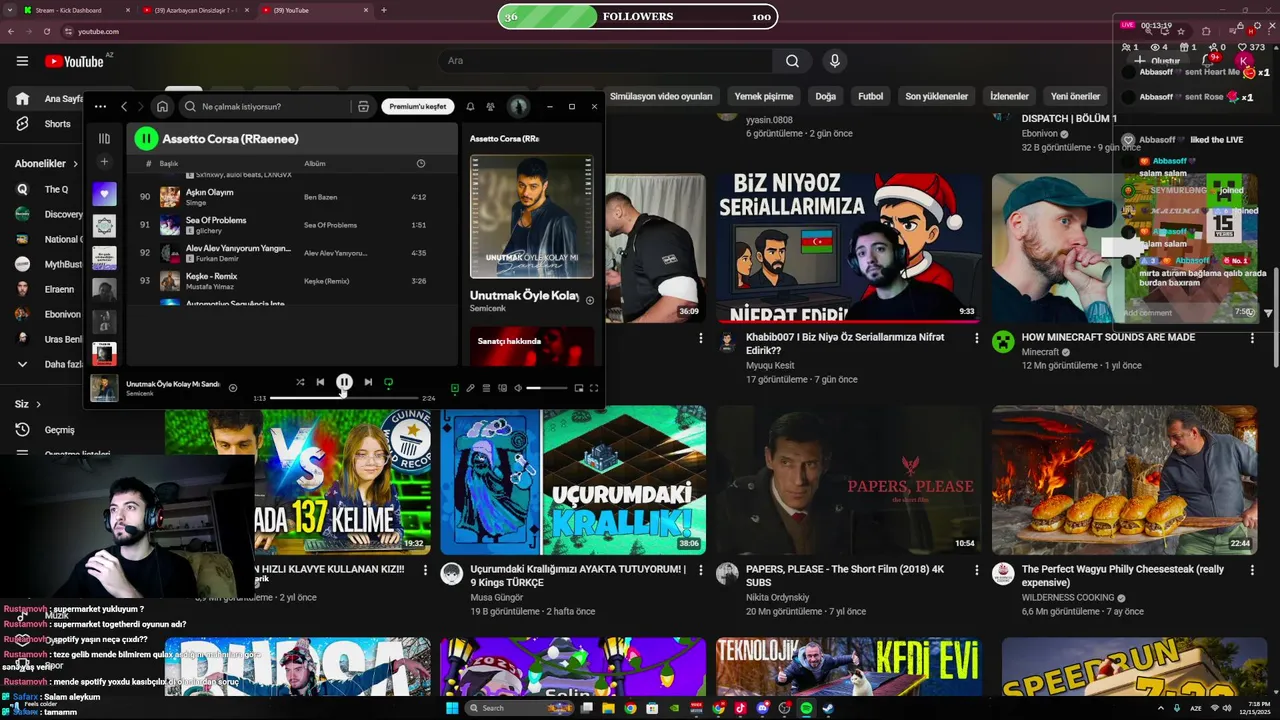Select Son yüklenenler filter chip
Screen dimensions: 1280x720
(937, 96)
